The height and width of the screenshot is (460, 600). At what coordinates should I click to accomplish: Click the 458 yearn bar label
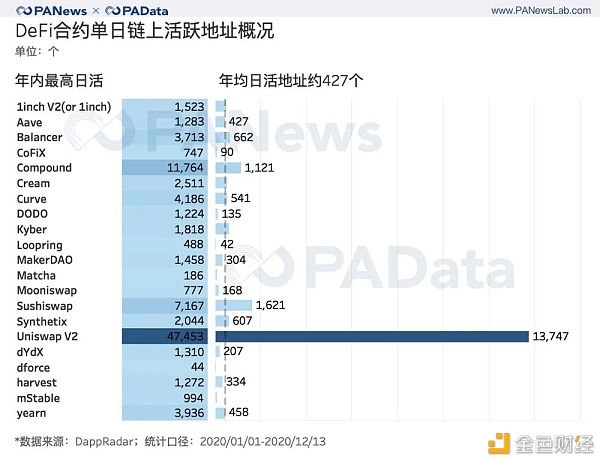[238, 412]
